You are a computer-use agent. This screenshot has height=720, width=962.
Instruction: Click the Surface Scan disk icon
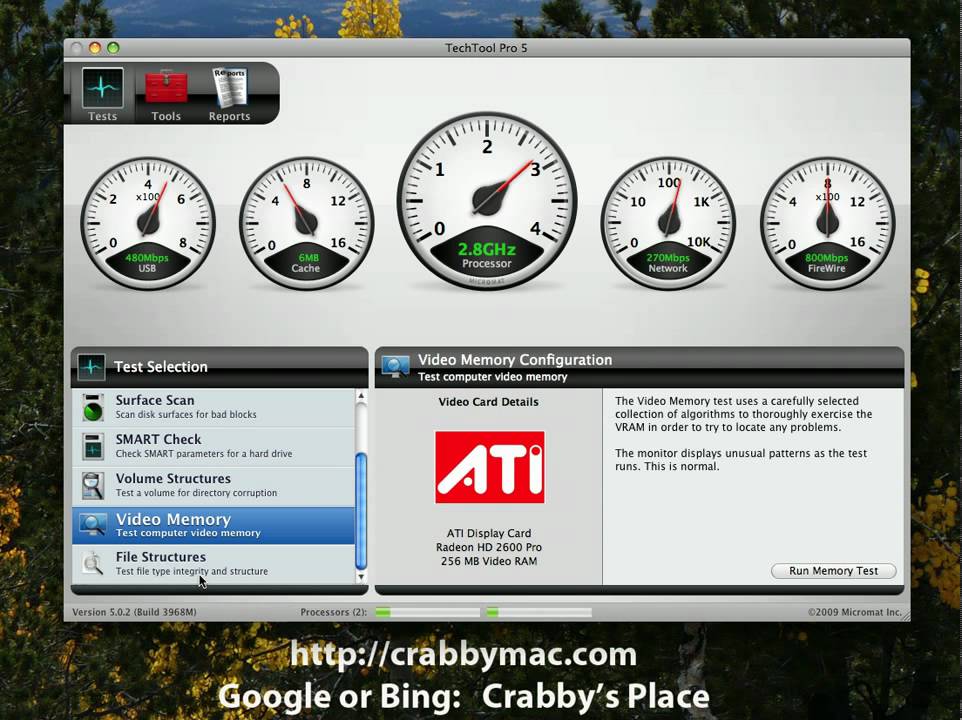[x=93, y=408]
